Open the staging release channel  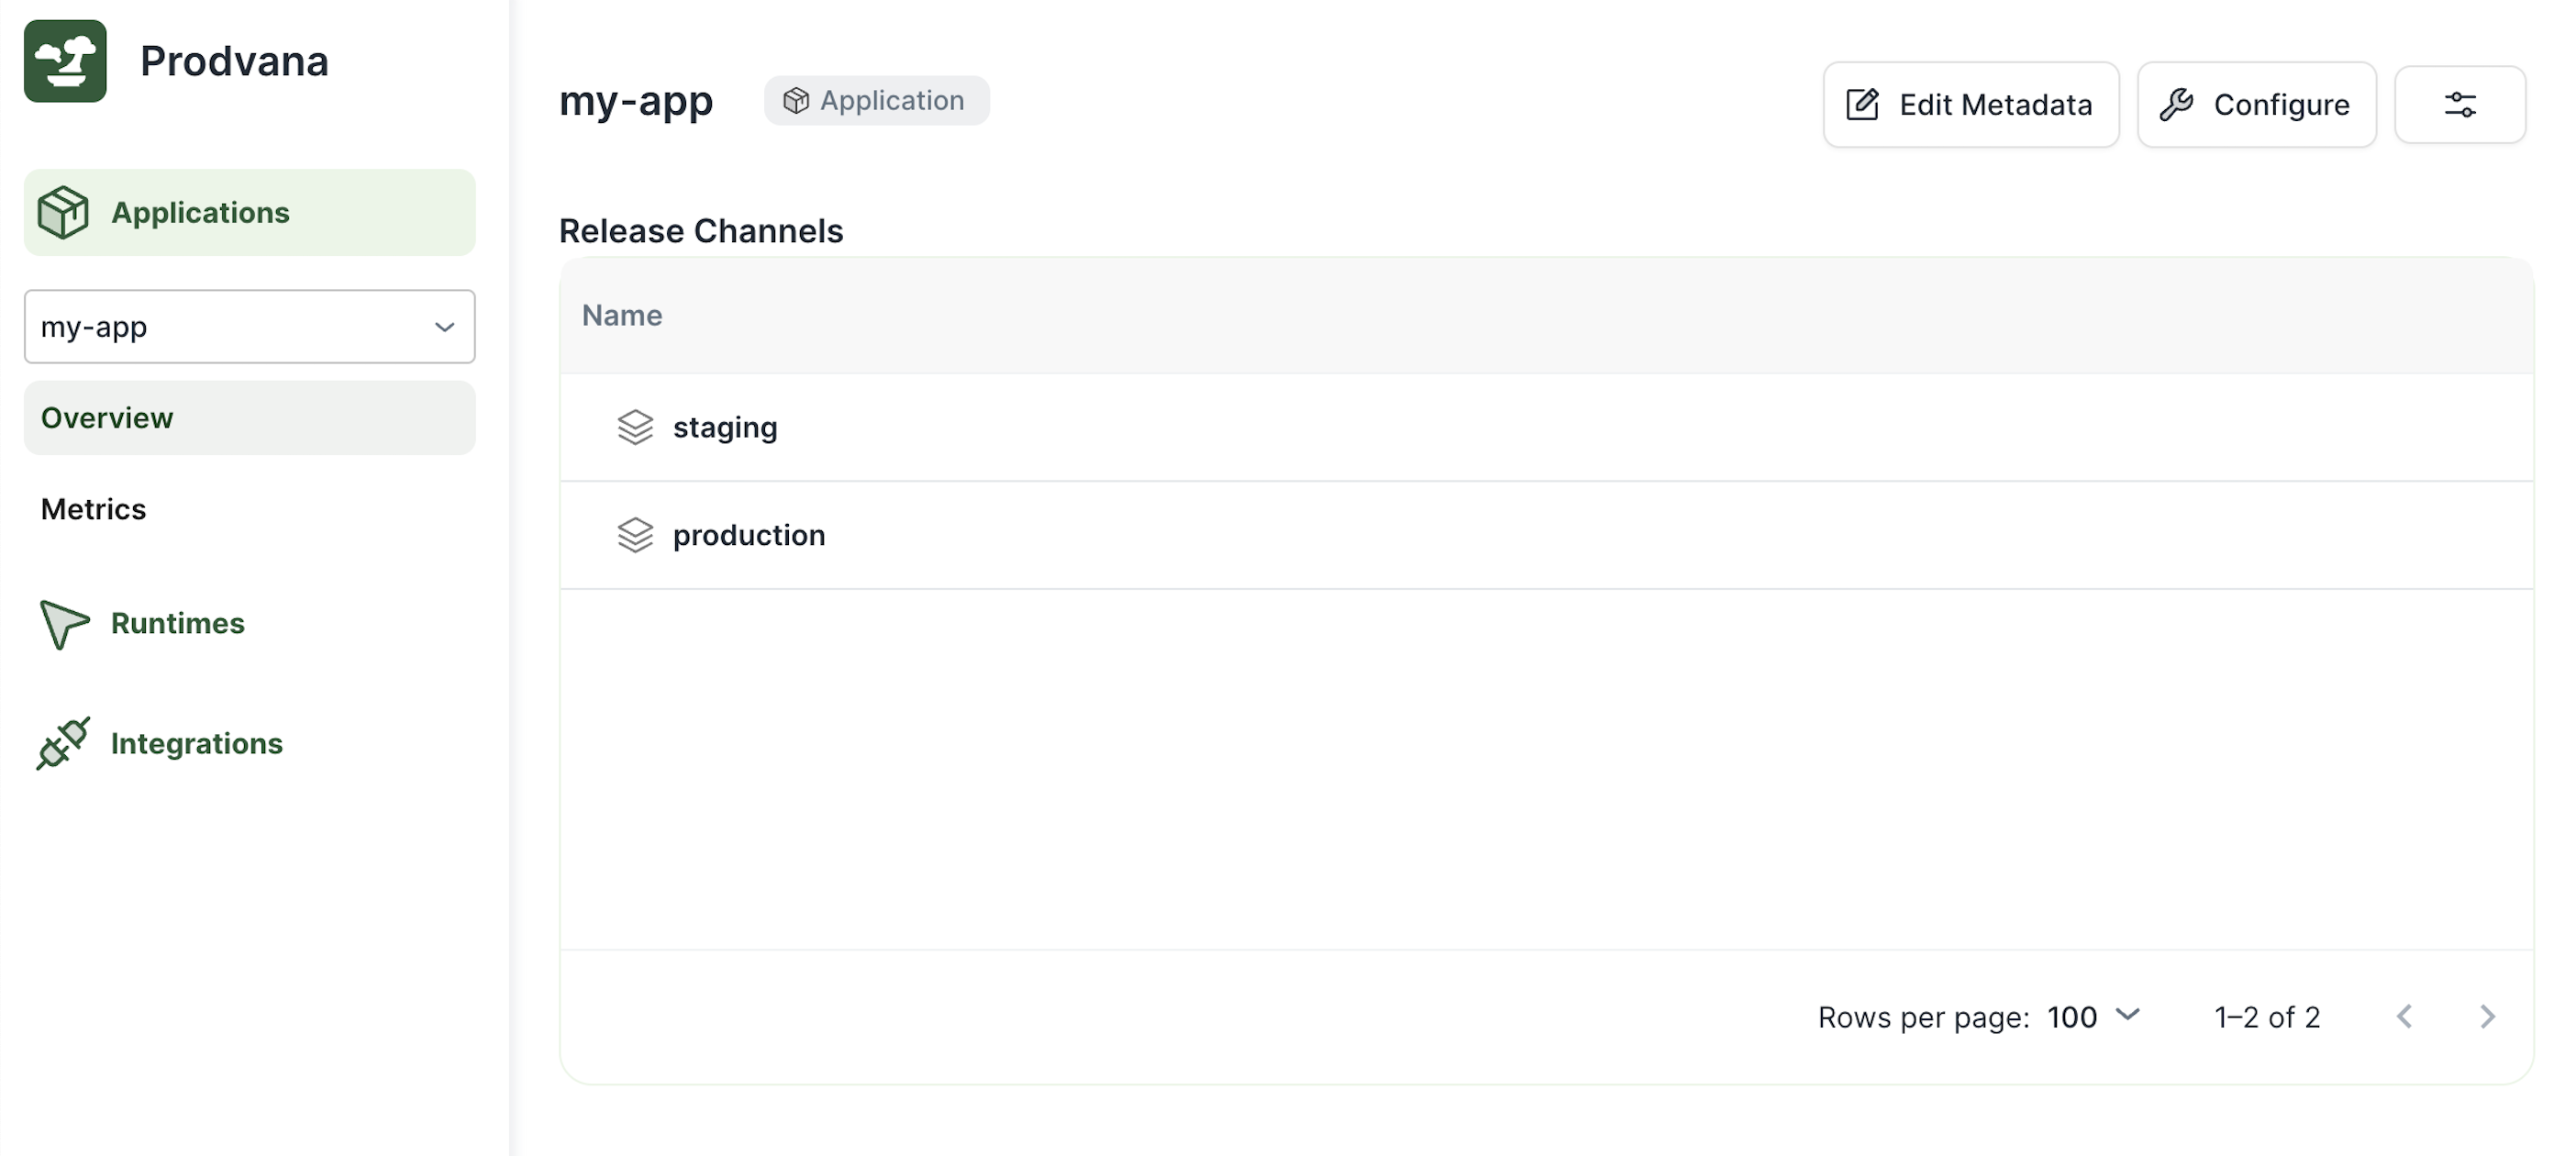pos(725,428)
